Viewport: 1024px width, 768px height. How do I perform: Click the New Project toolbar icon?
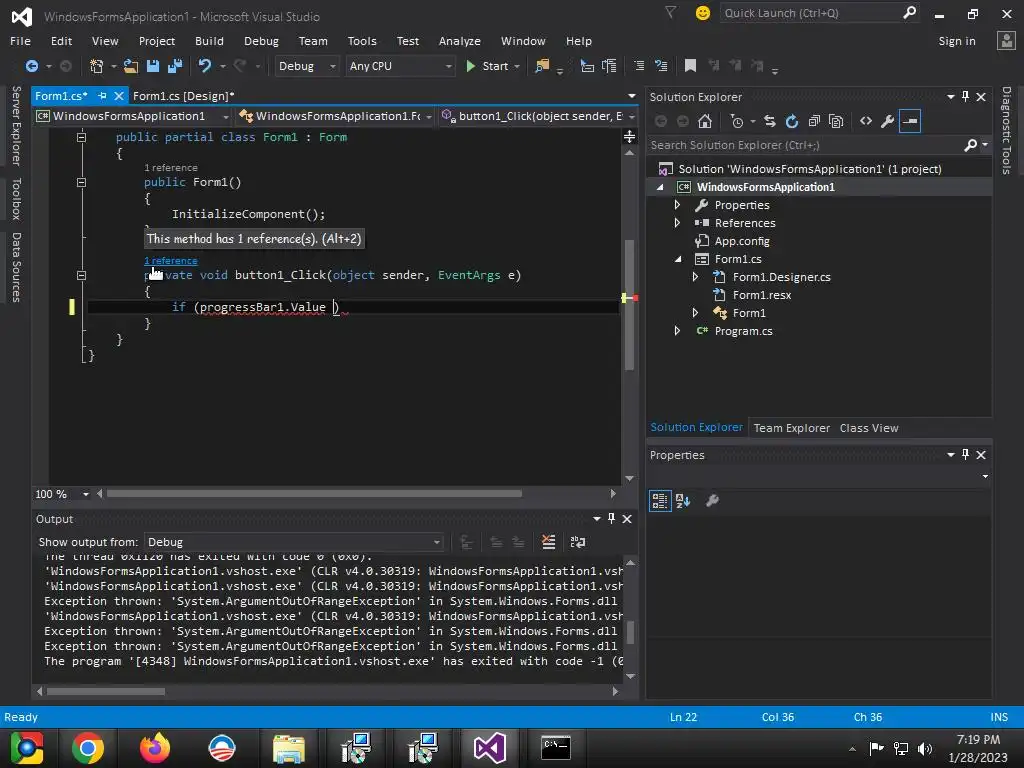point(97,66)
